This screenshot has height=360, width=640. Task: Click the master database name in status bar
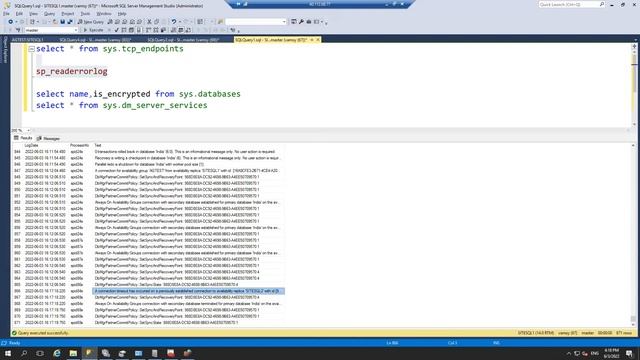pyautogui.click(x=588, y=333)
